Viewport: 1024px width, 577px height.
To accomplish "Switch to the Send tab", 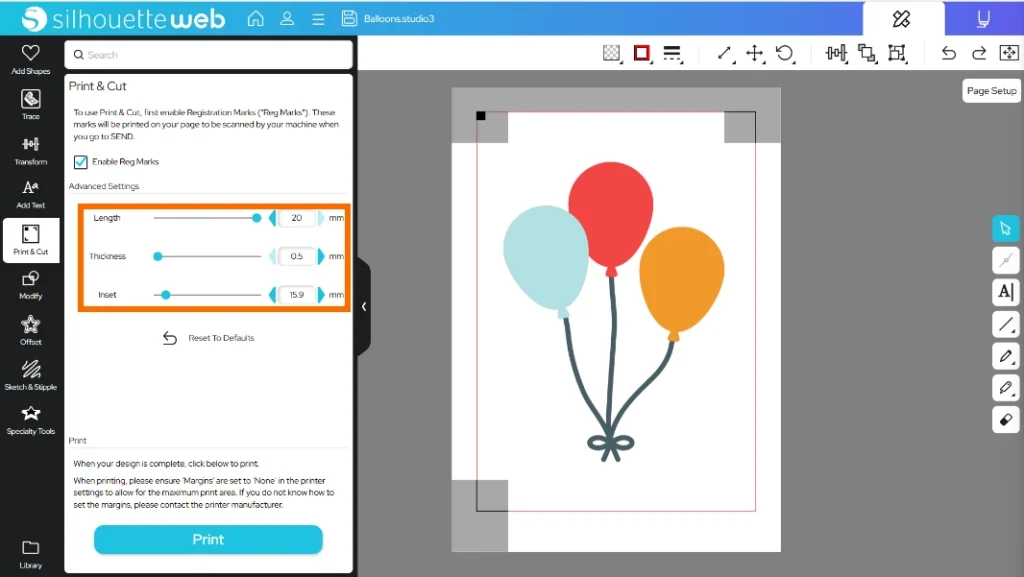I will point(983,18).
